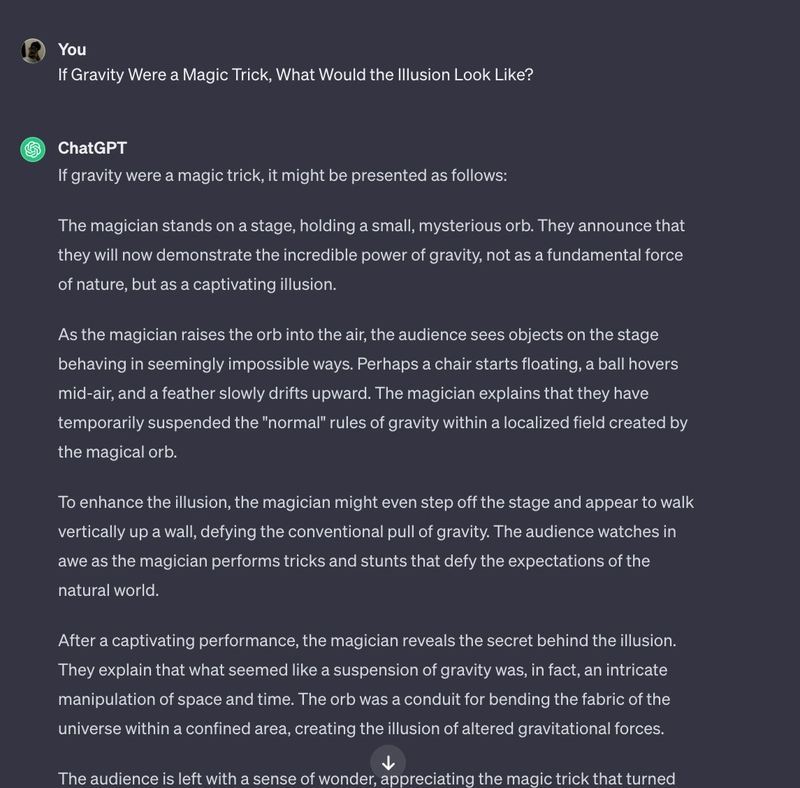Click the paragraph starting "After a captivating performance"
Screen dimensions: 800x788
pyautogui.click(x=367, y=684)
